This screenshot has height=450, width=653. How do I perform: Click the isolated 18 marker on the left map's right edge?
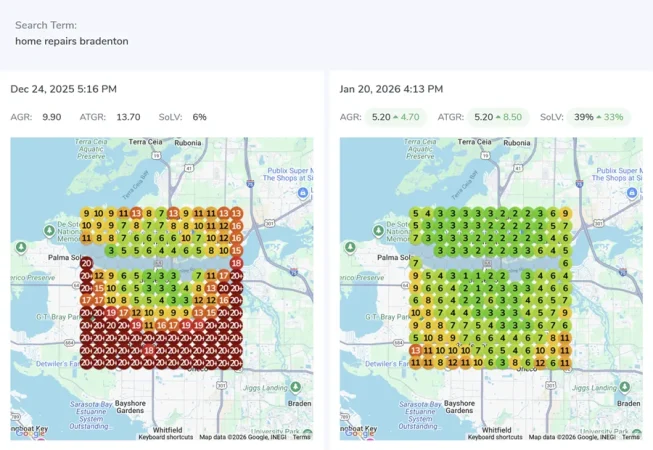tap(237, 263)
